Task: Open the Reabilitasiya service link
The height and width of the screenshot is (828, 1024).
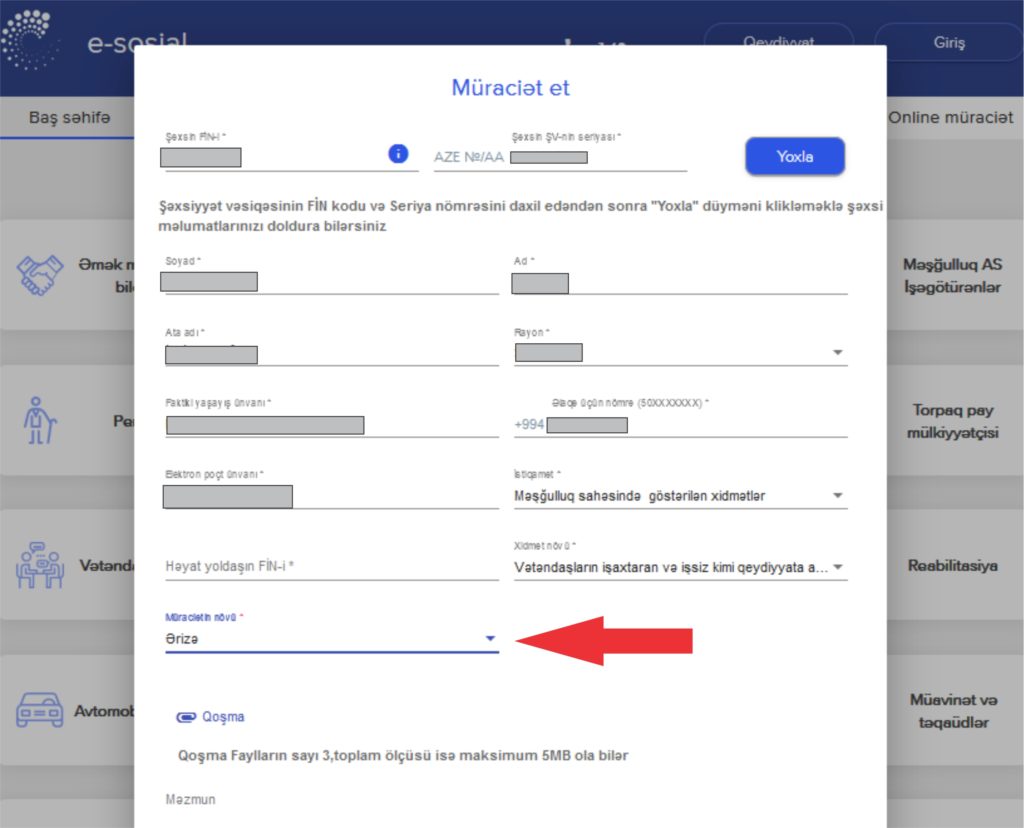Action: [x=952, y=566]
